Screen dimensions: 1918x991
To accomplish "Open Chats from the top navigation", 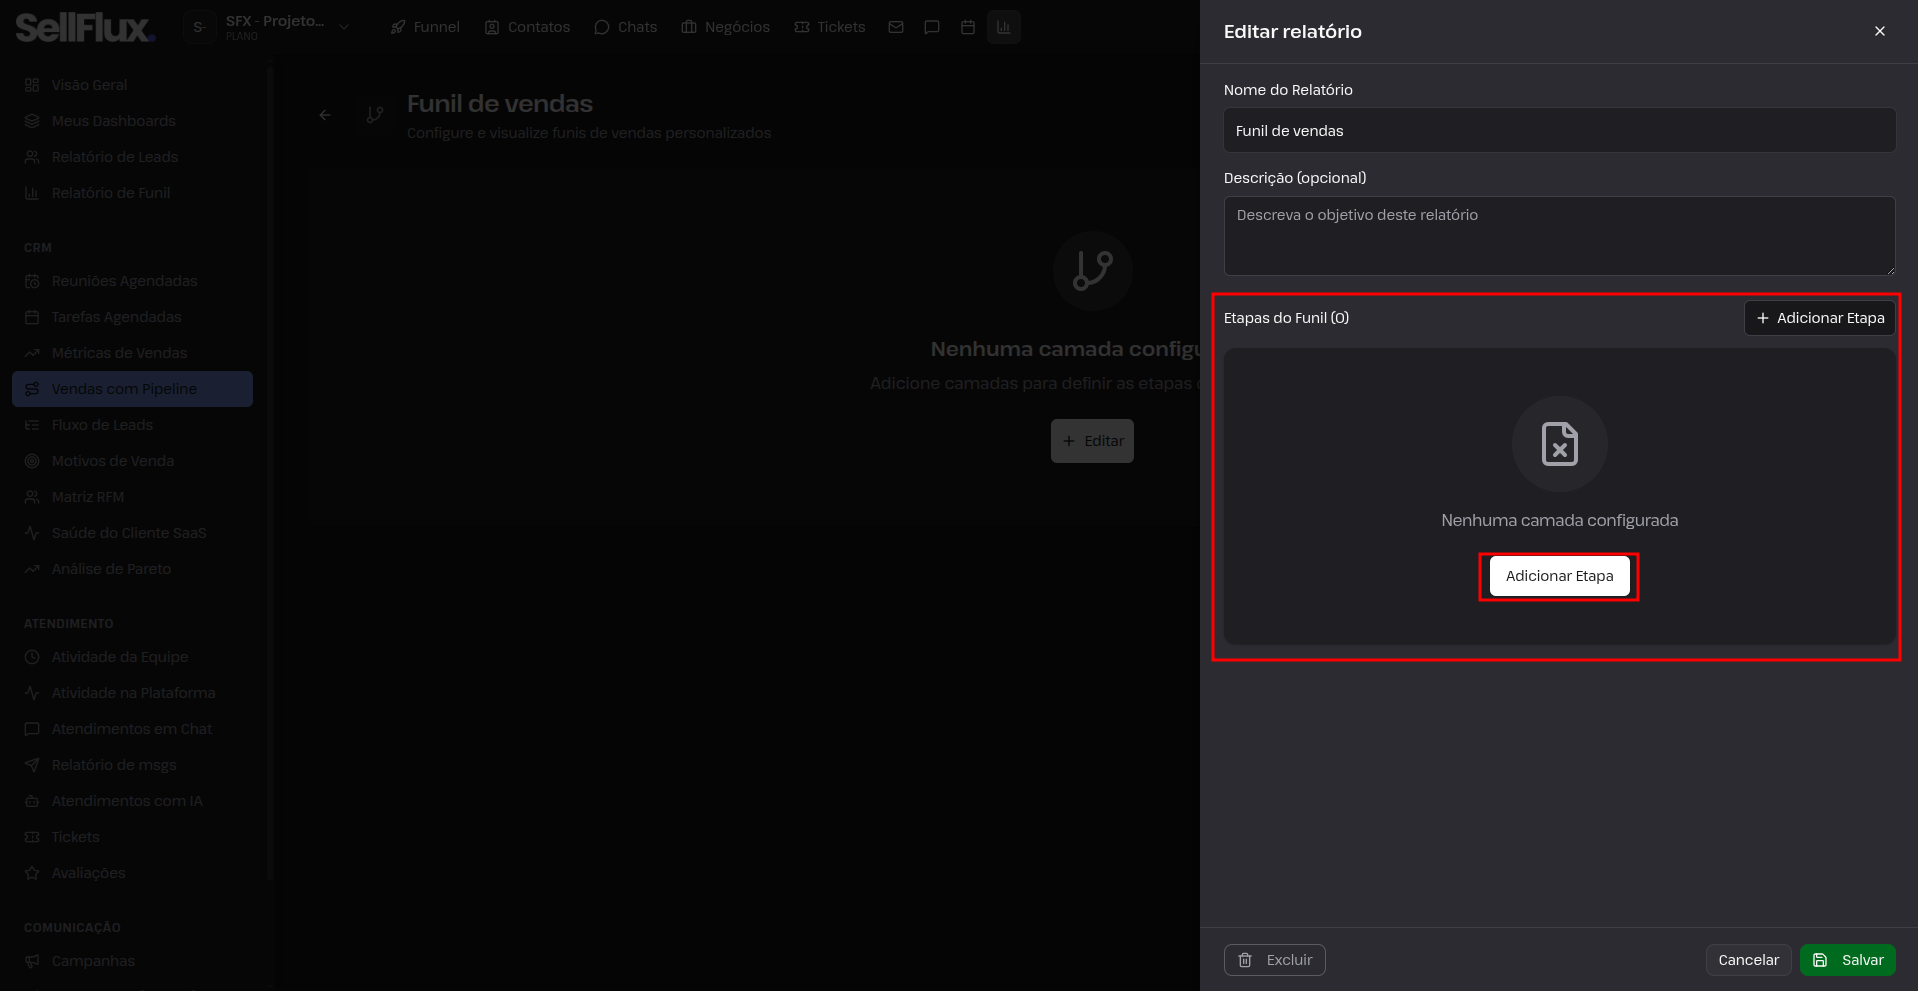I will point(625,27).
